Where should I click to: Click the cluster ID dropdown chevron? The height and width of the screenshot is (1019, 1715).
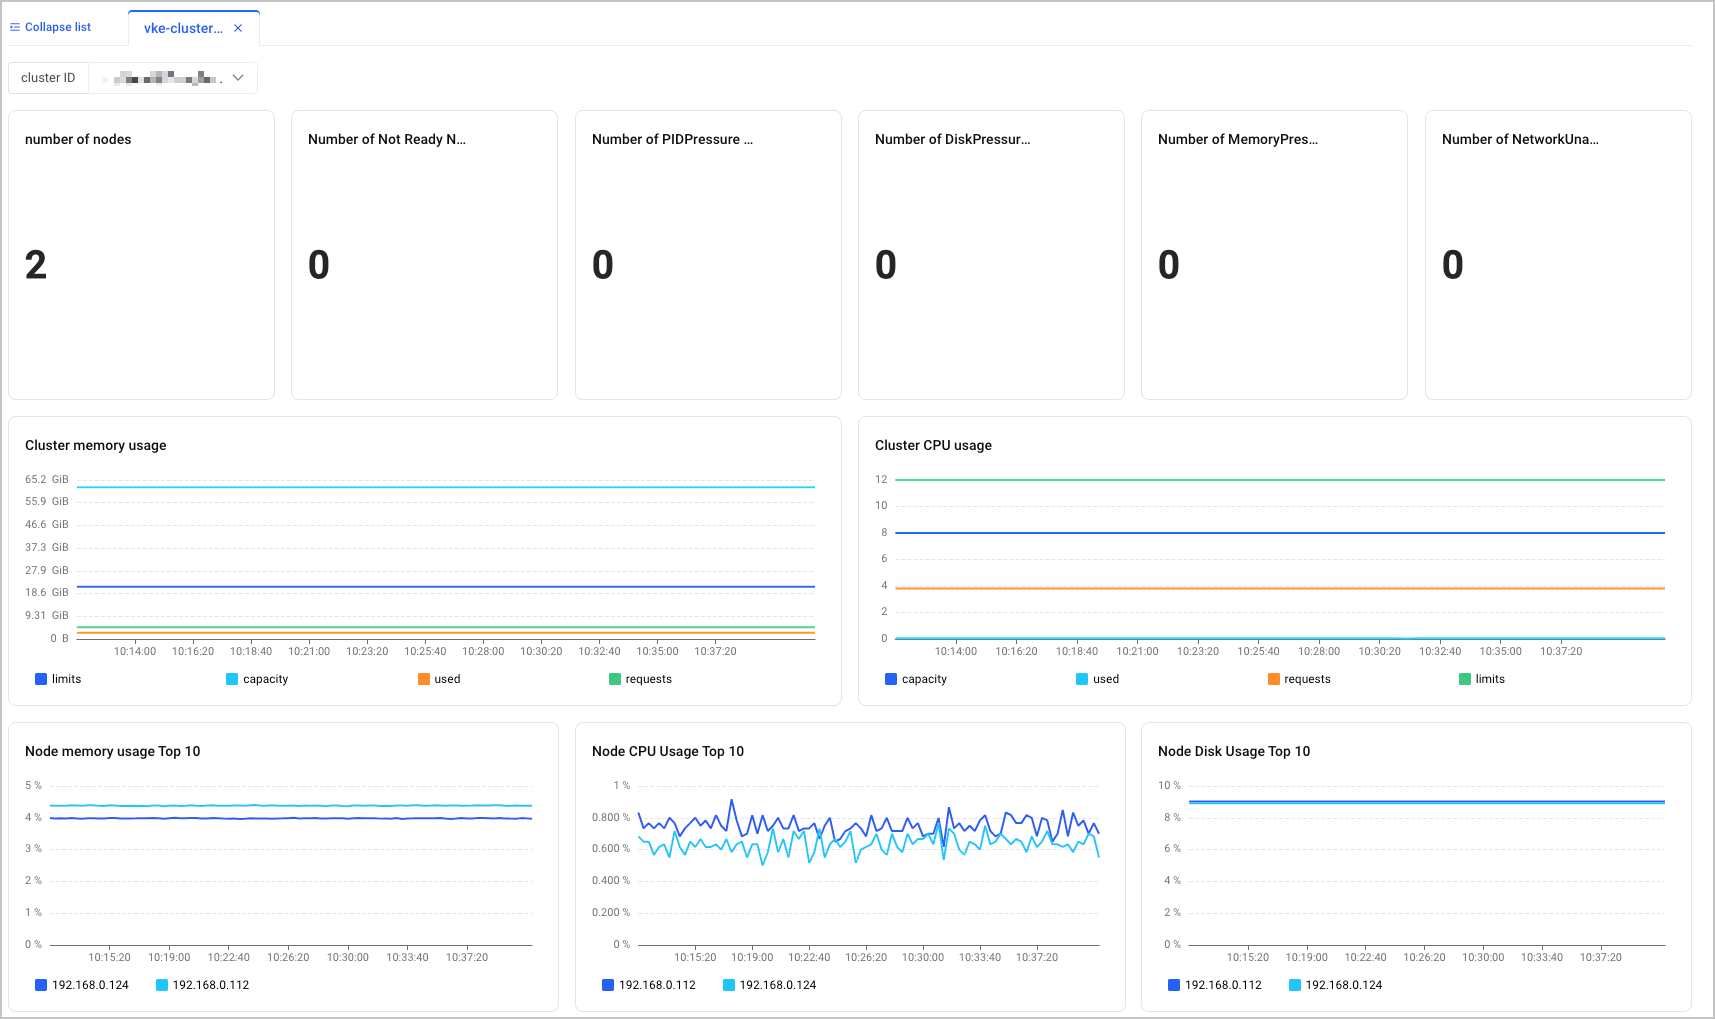click(x=238, y=78)
